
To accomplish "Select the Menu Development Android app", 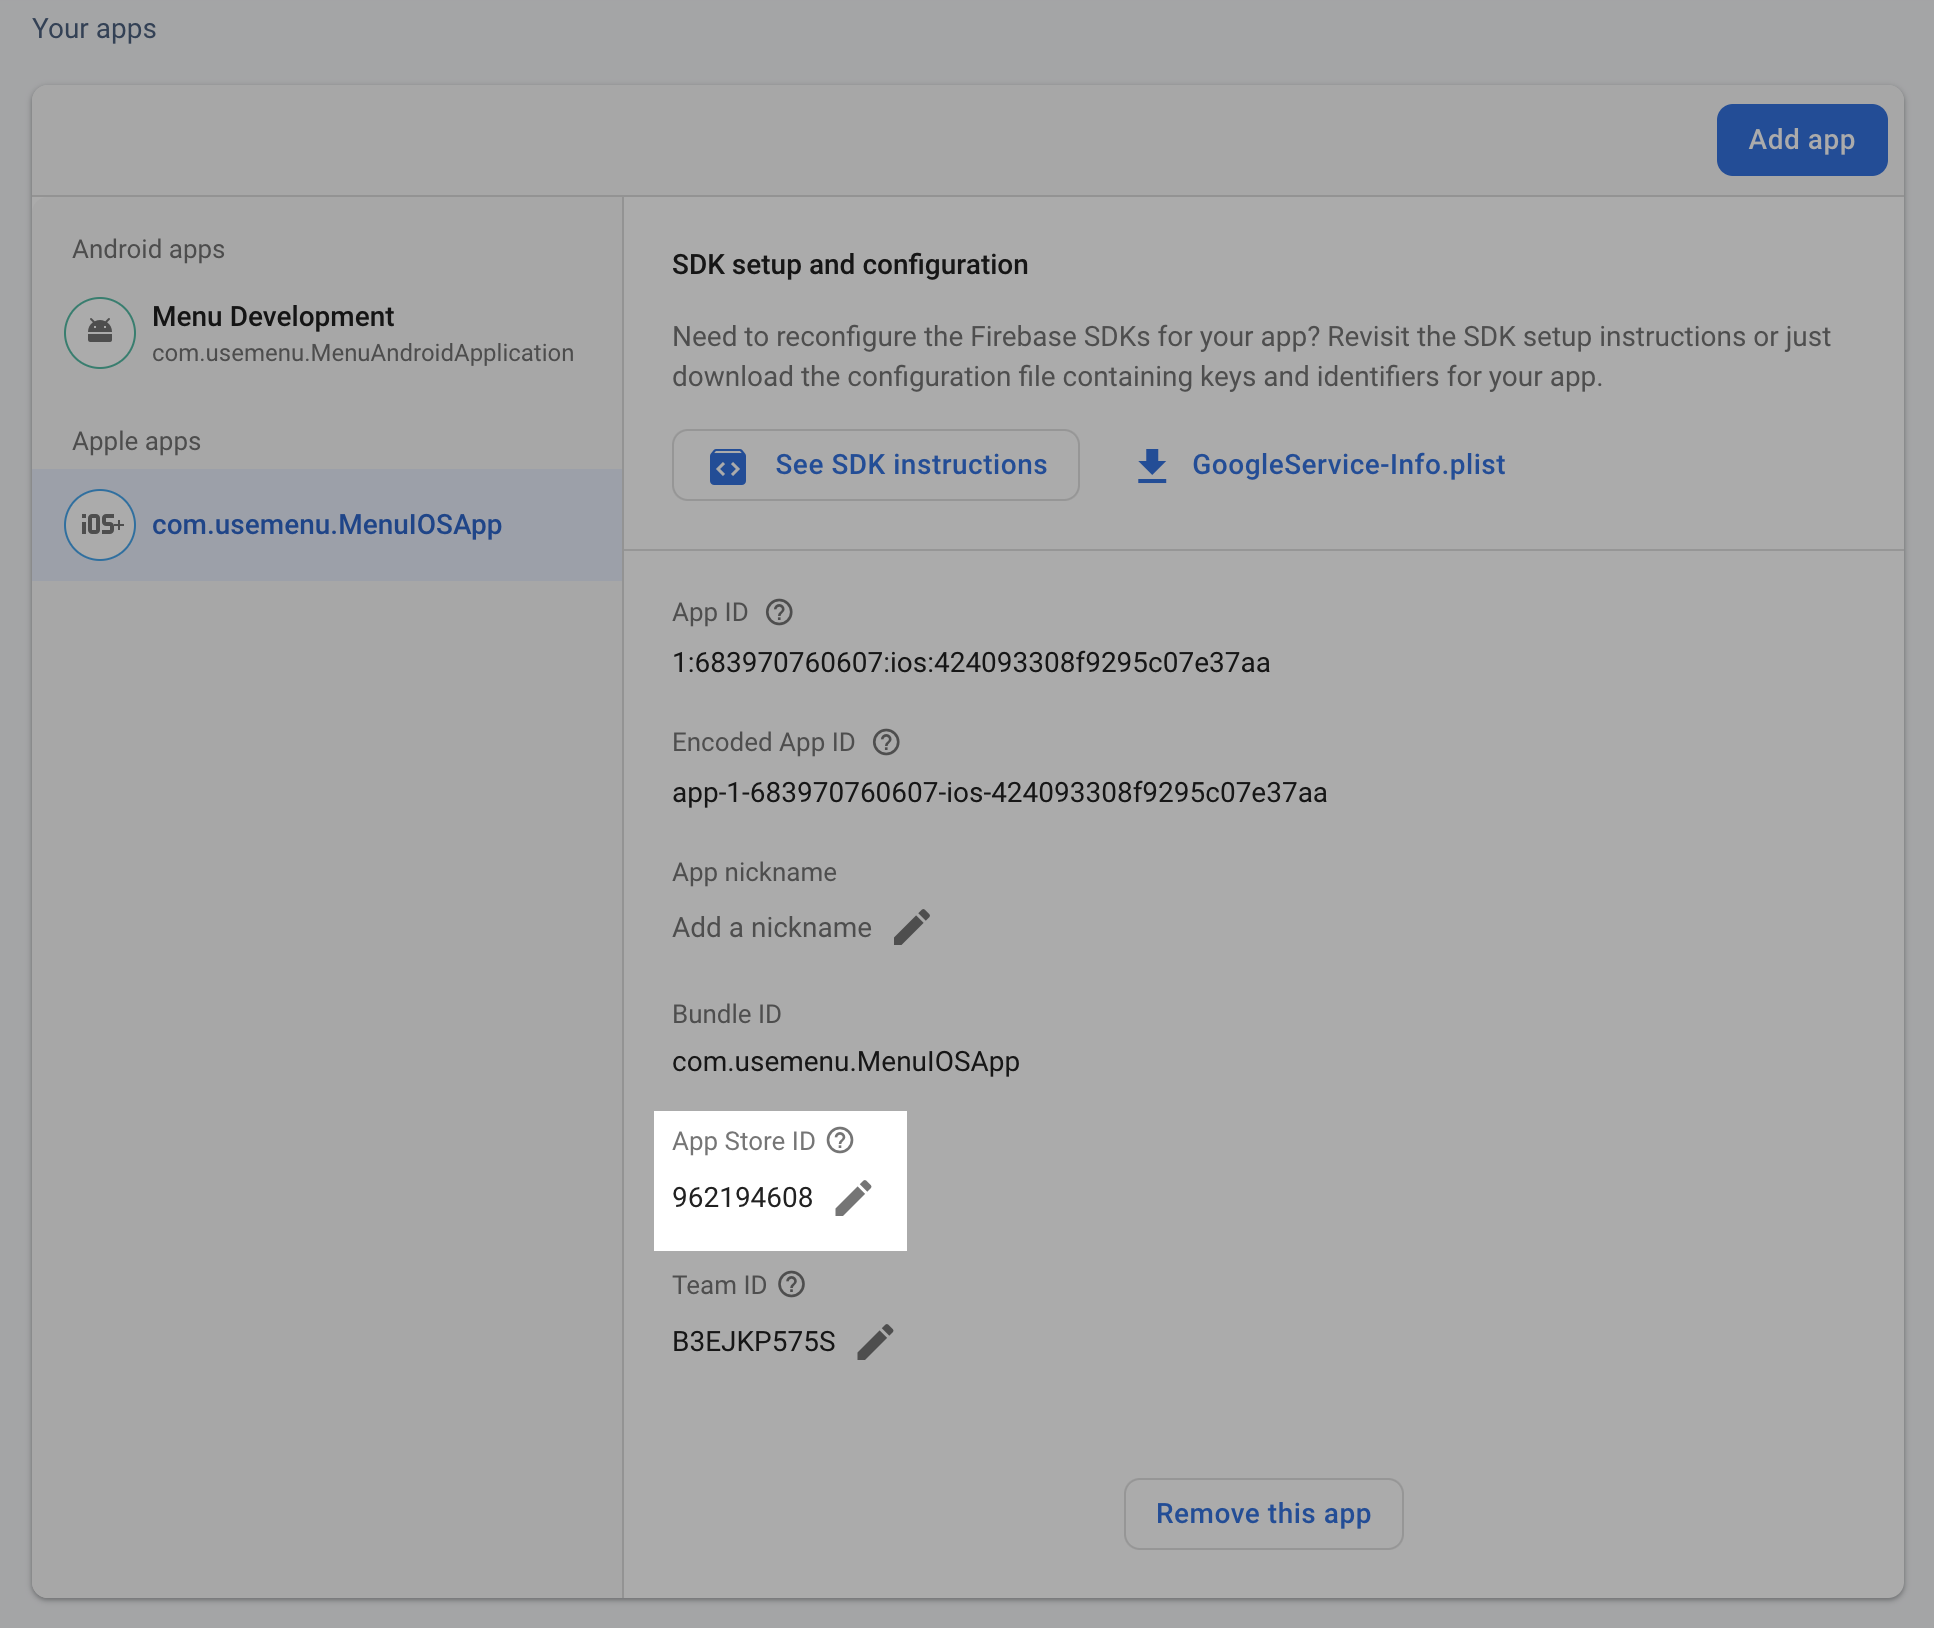I will tap(323, 333).
